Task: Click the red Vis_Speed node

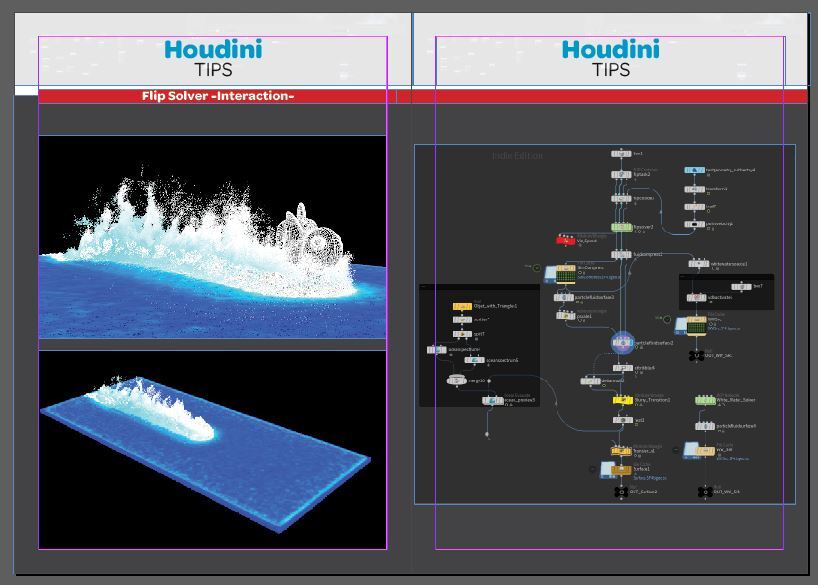Action: pyautogui.click(x=566, y=240)
